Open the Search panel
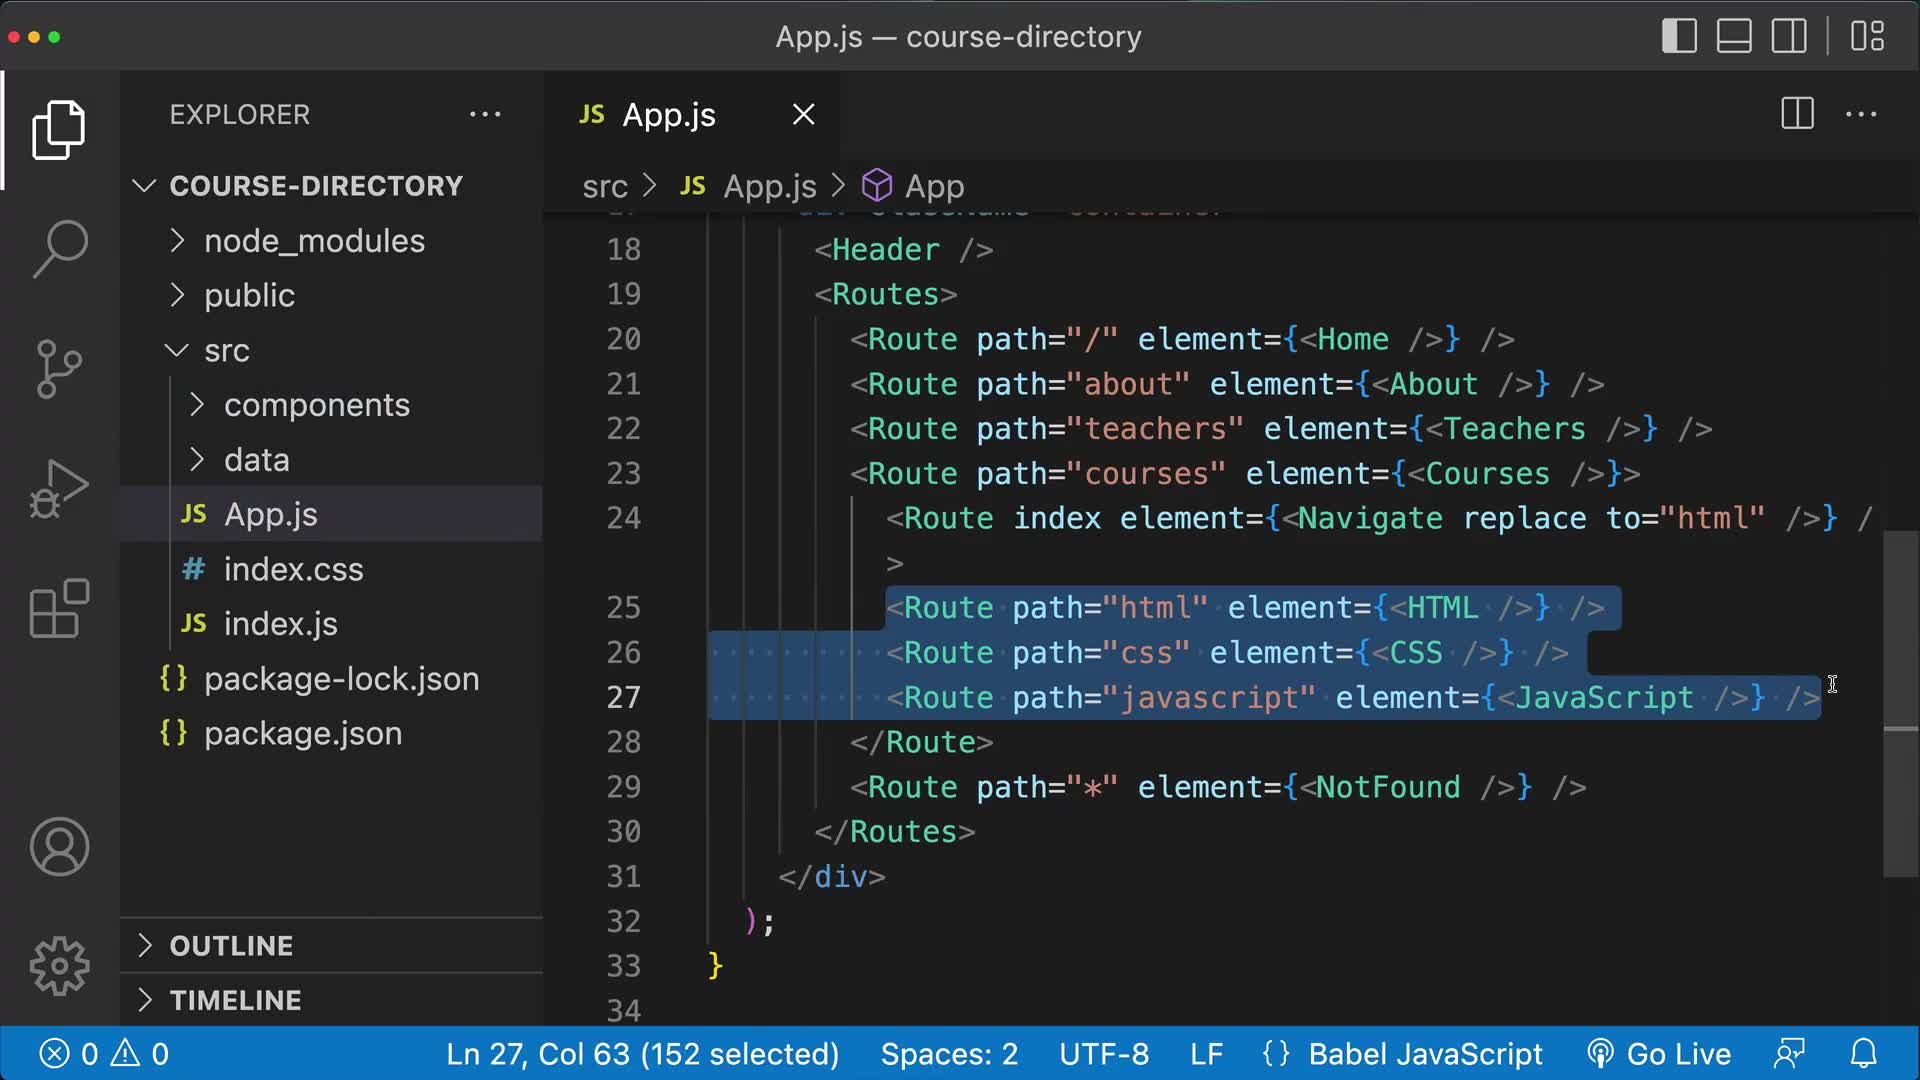This screenshot has height=1080, width=1920. 59,248
